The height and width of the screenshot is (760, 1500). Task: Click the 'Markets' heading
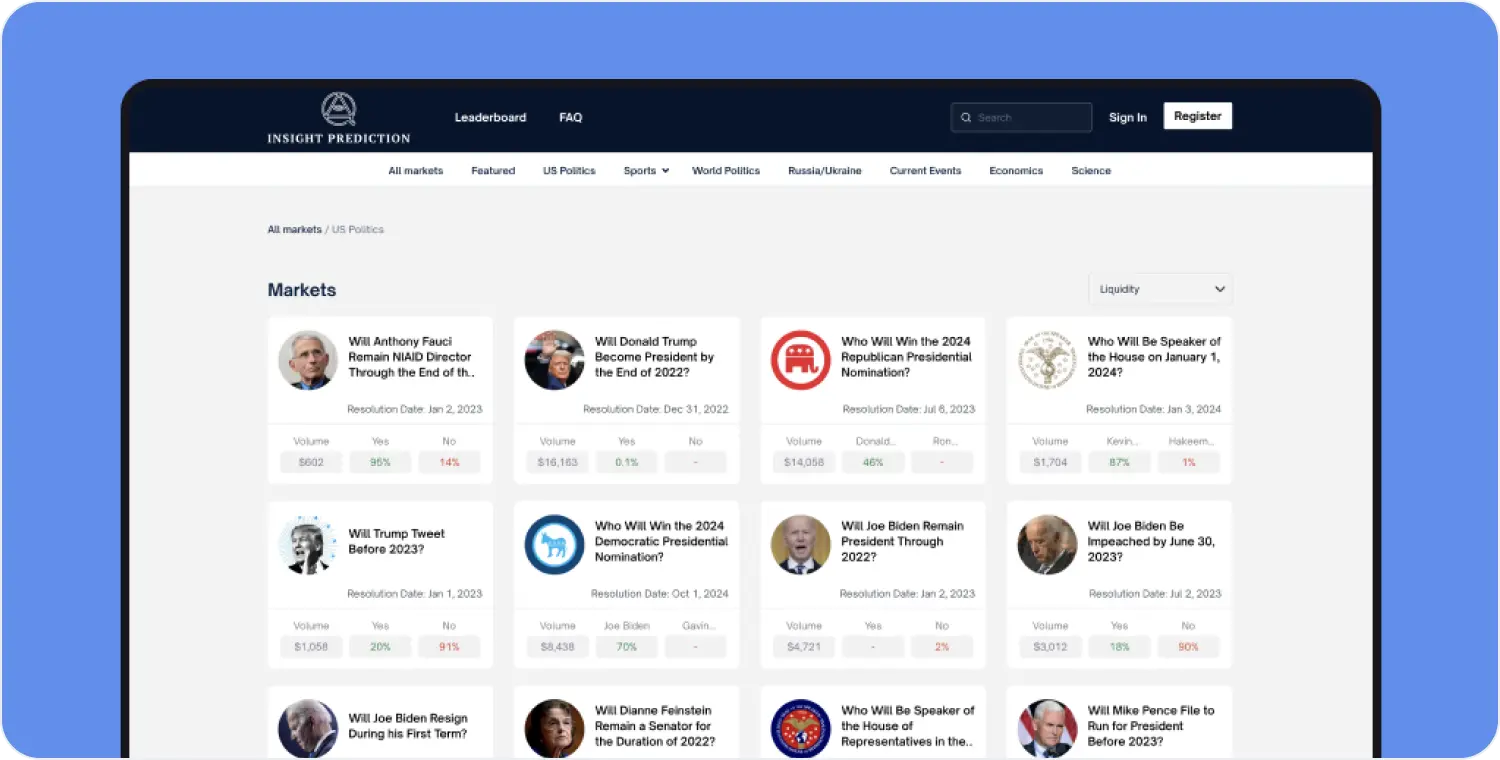302,290
